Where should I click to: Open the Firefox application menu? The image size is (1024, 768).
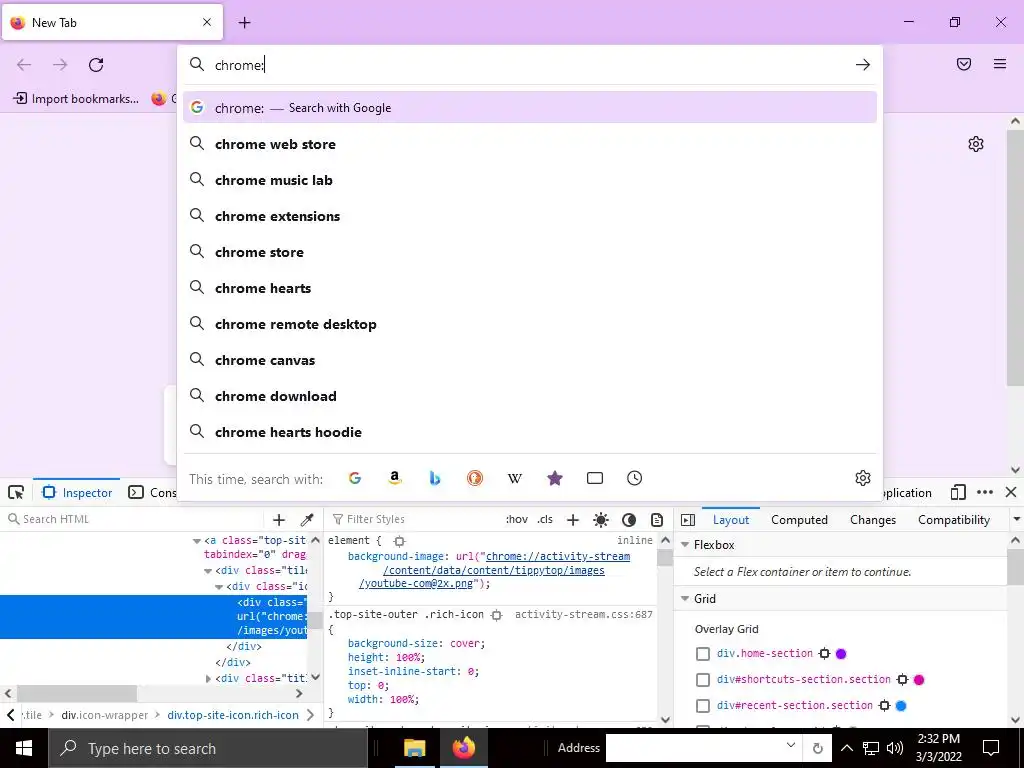[x=1000, y=64]
